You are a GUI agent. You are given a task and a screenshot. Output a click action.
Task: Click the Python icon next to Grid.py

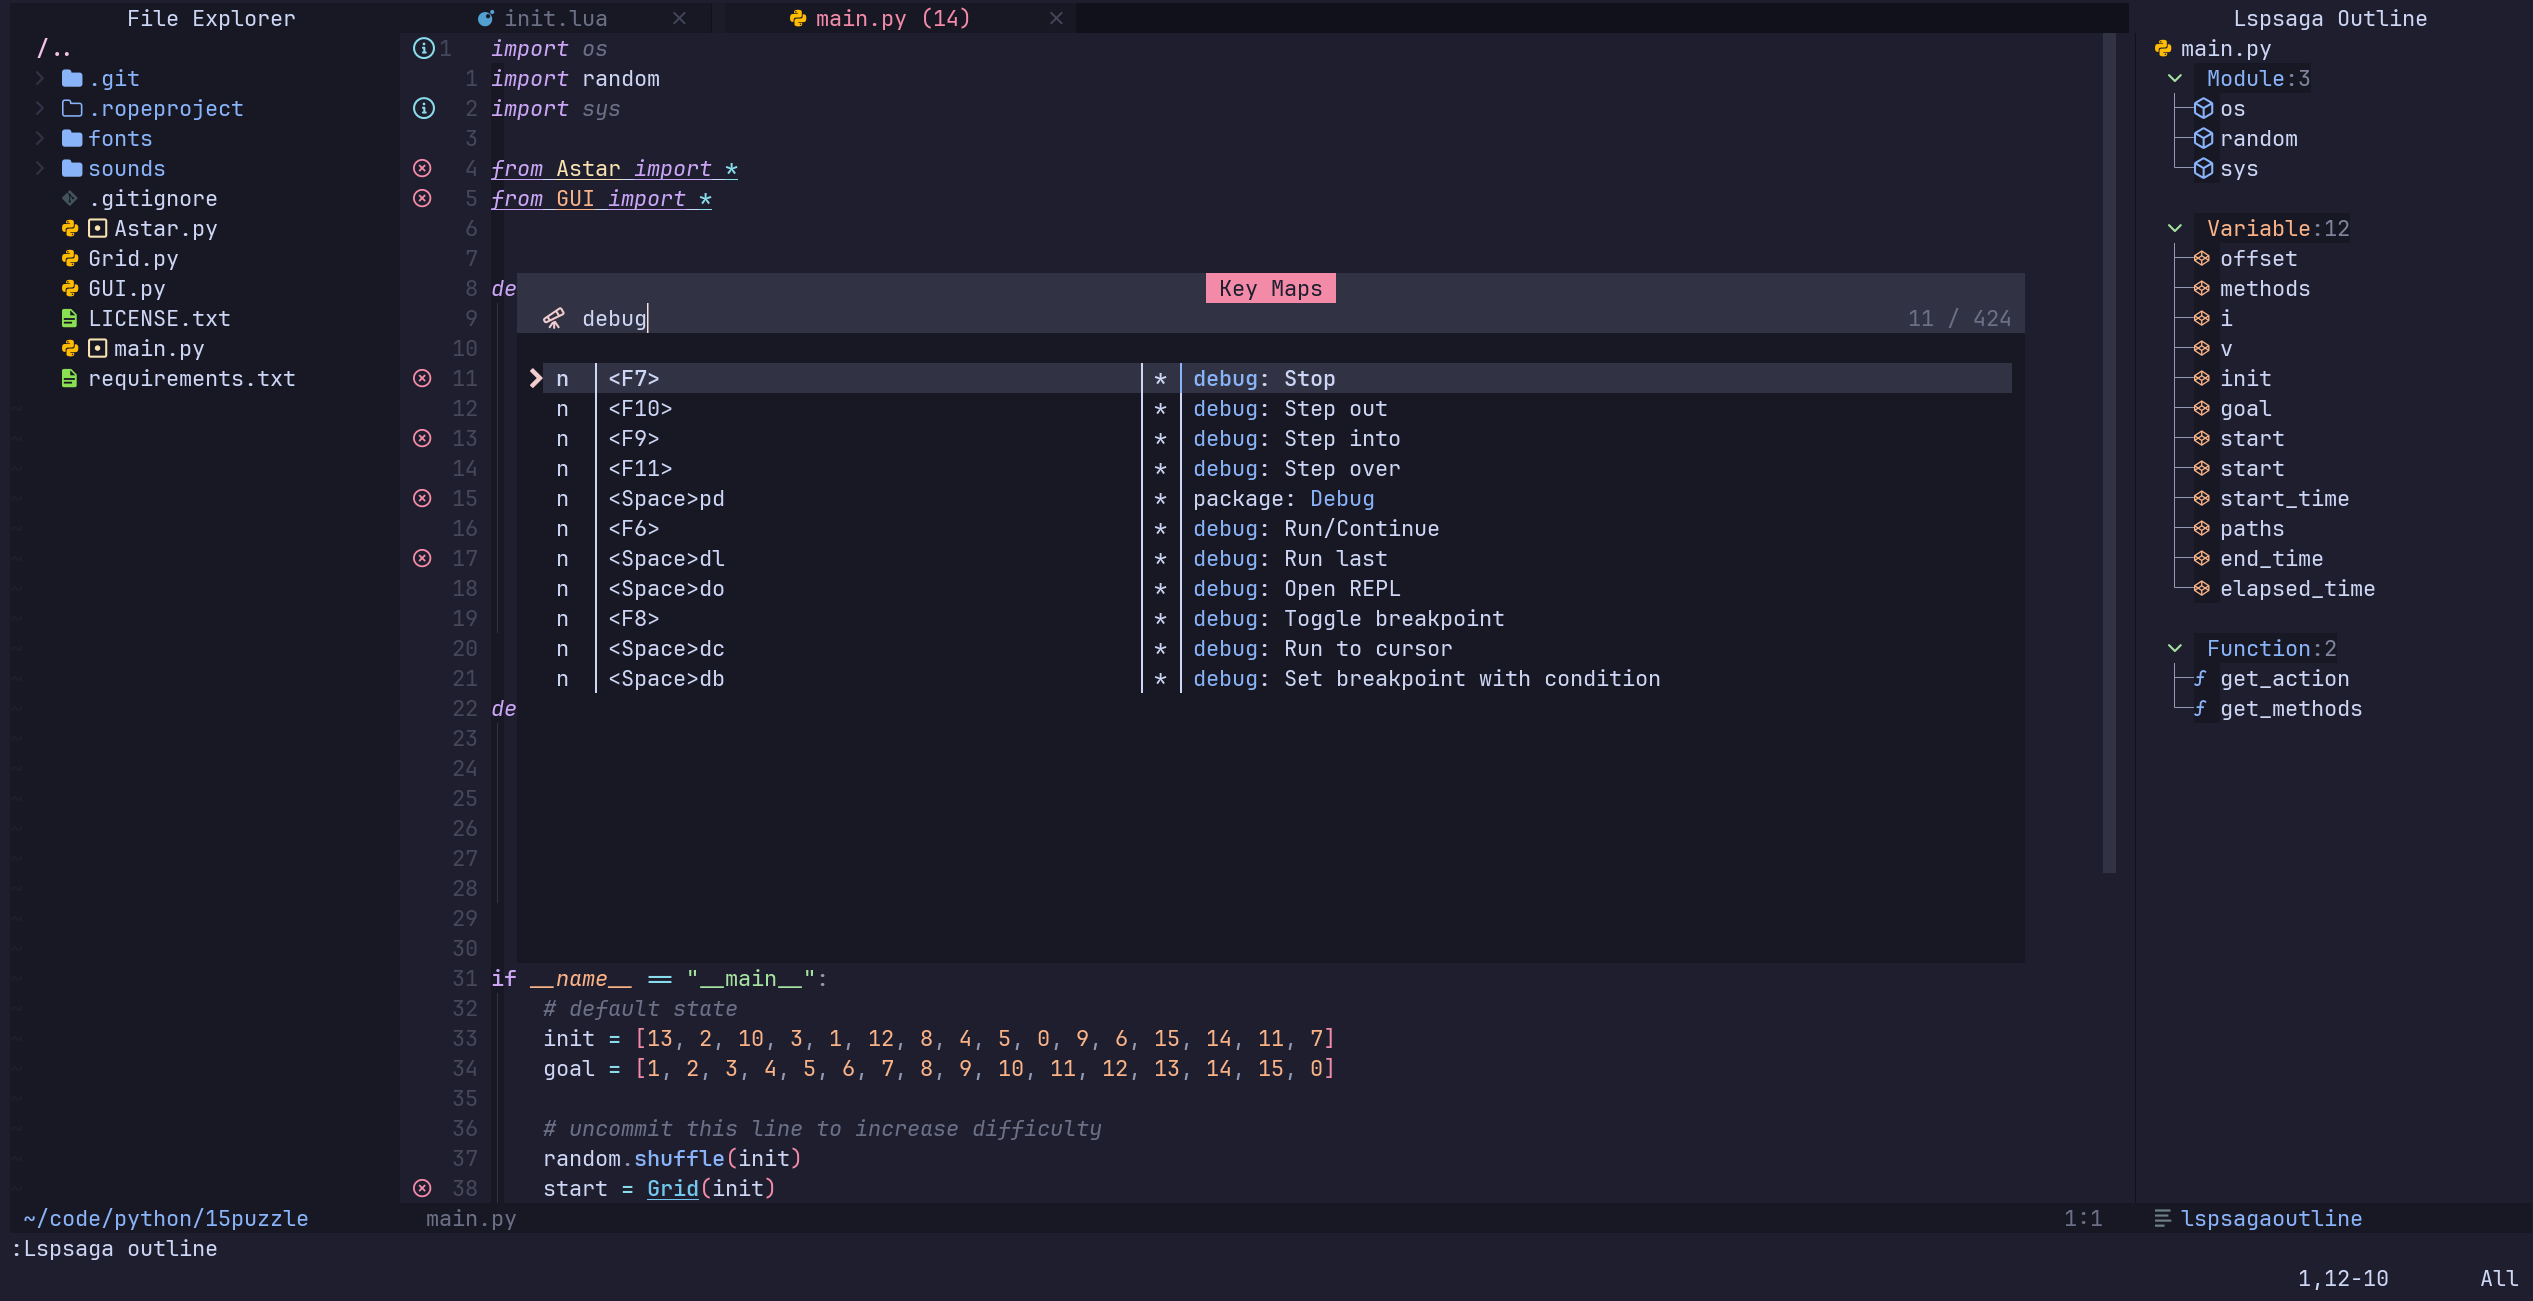click(70, 258)
